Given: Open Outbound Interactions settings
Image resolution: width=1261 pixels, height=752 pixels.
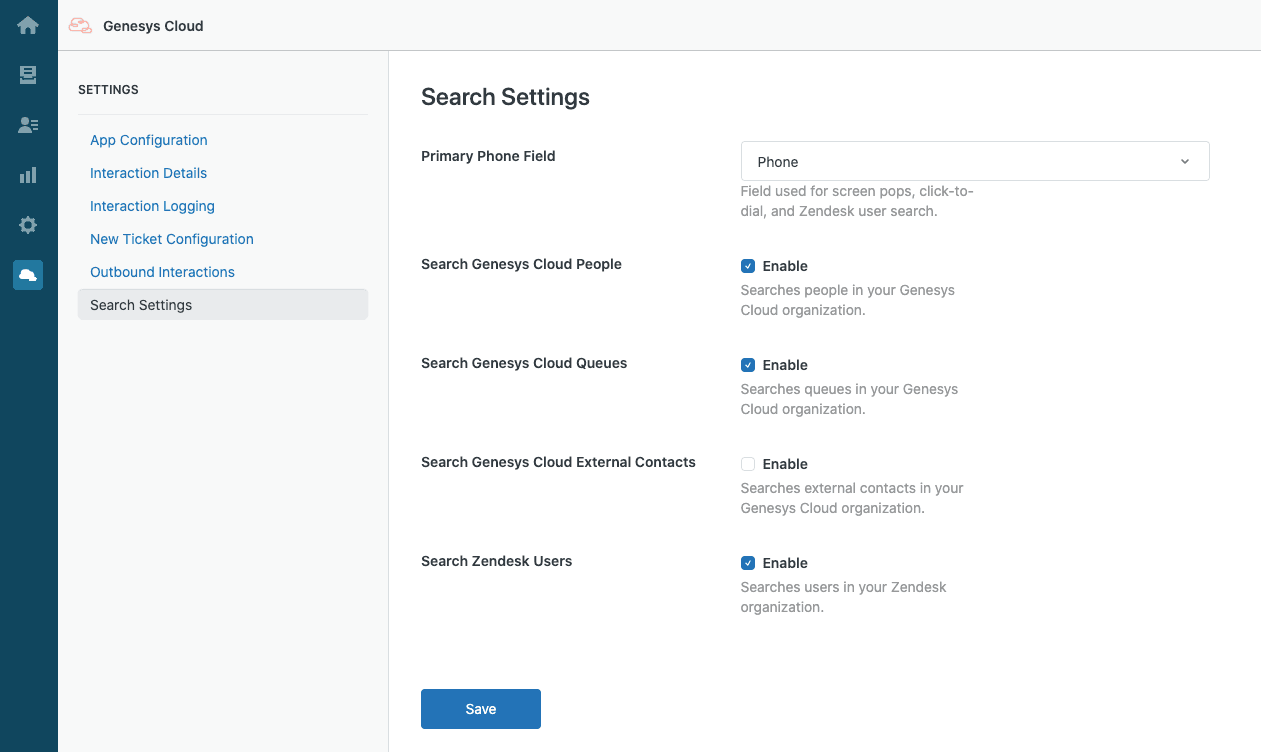Looking at the screenshot, I should pyautogui.click(x=162, y=271).
